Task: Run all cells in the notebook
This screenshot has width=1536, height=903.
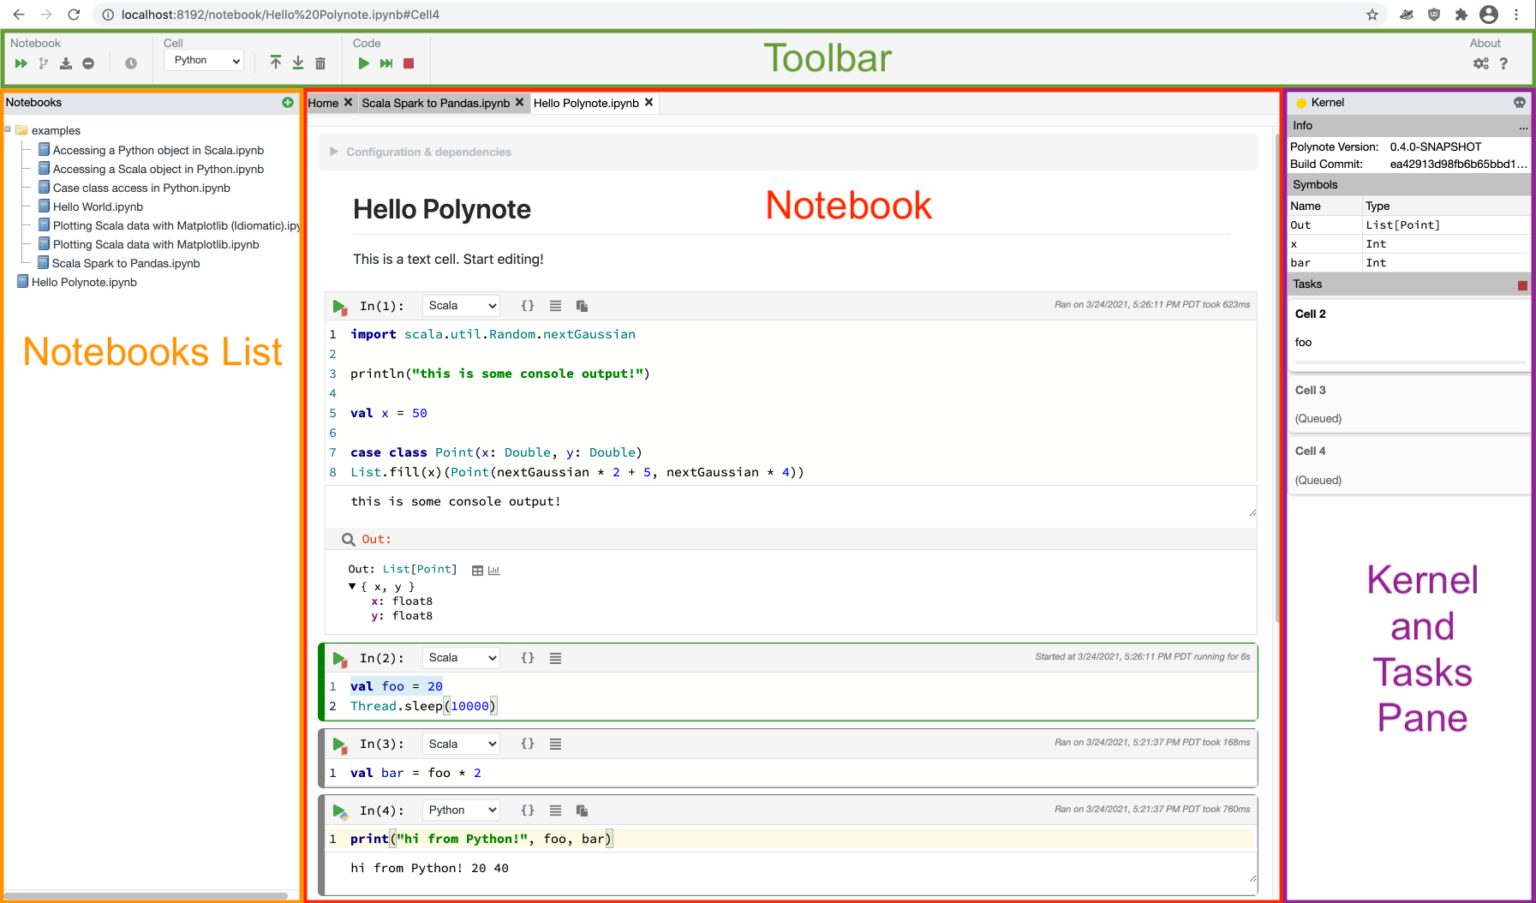Action: [x=20, y=62]
